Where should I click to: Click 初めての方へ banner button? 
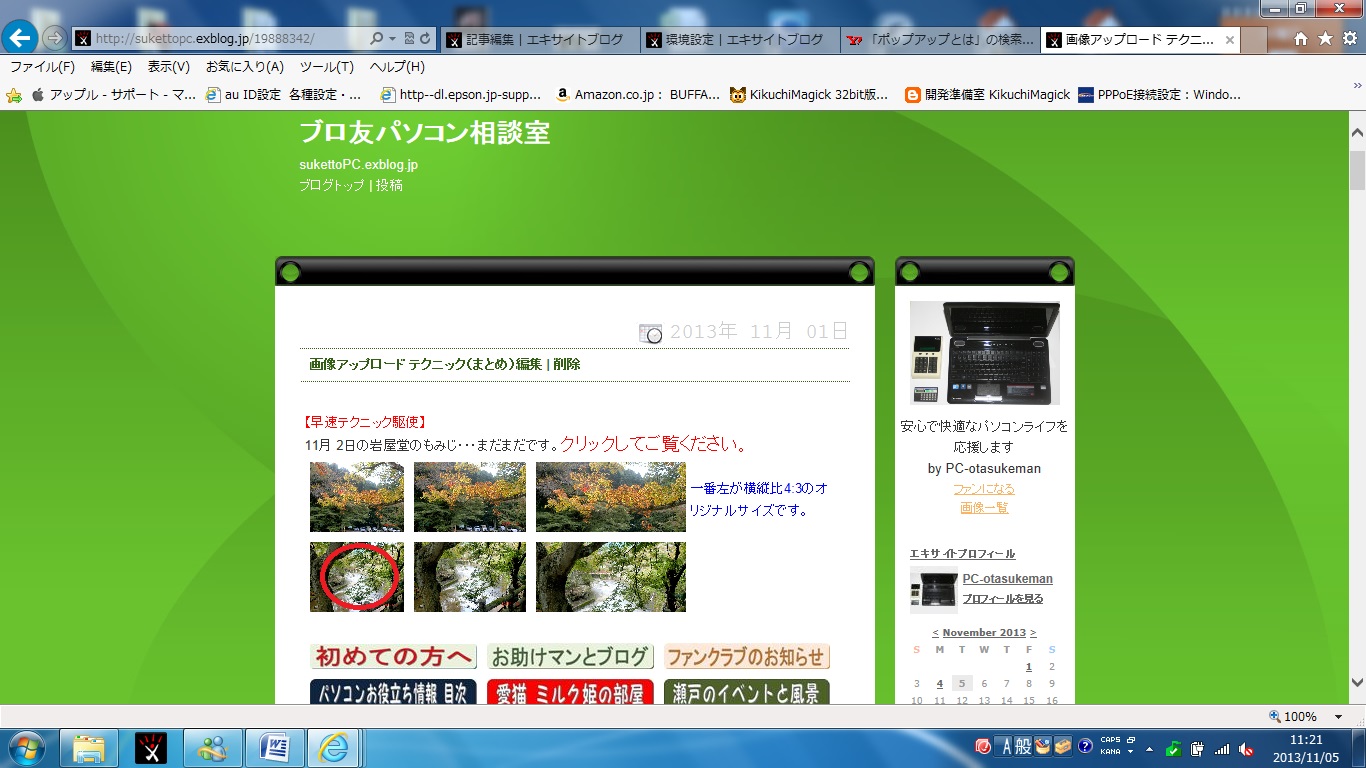click(393, 657)
